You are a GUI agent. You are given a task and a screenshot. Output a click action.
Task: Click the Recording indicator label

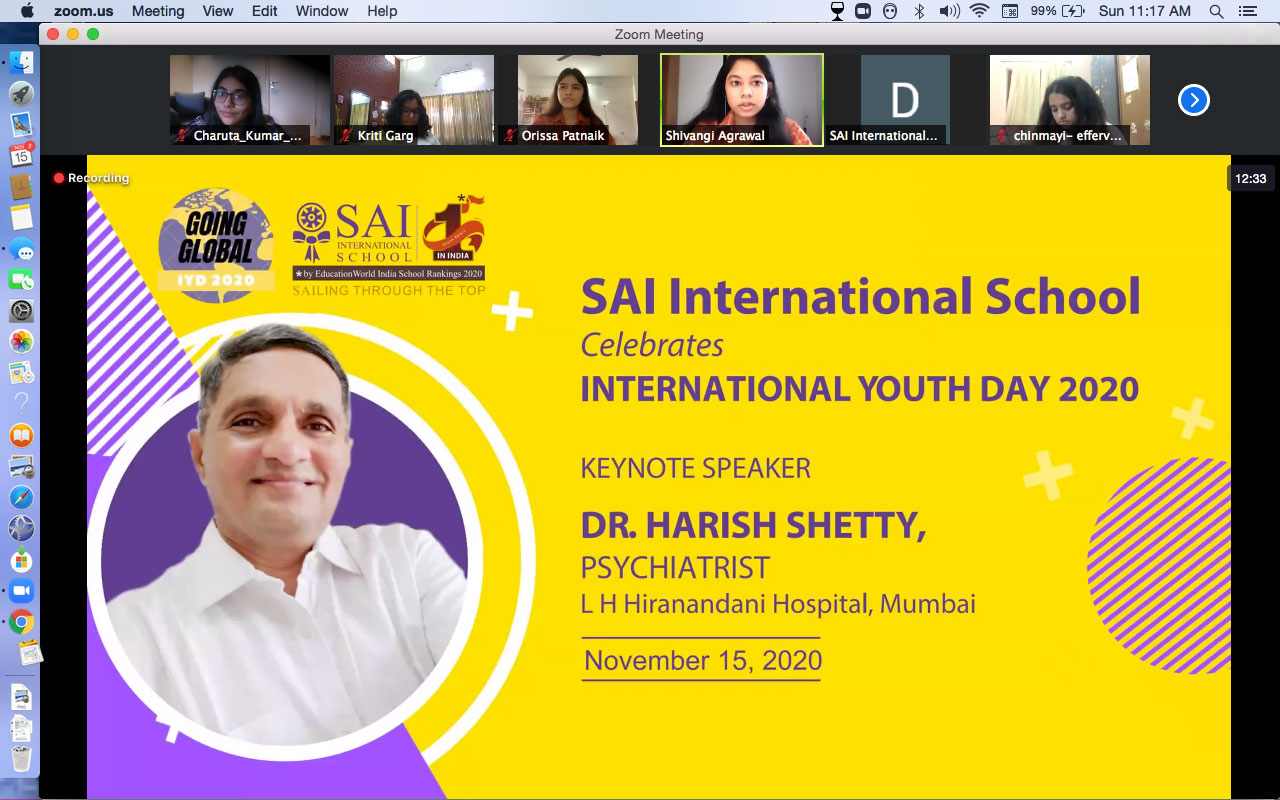(x=91, y=178)
